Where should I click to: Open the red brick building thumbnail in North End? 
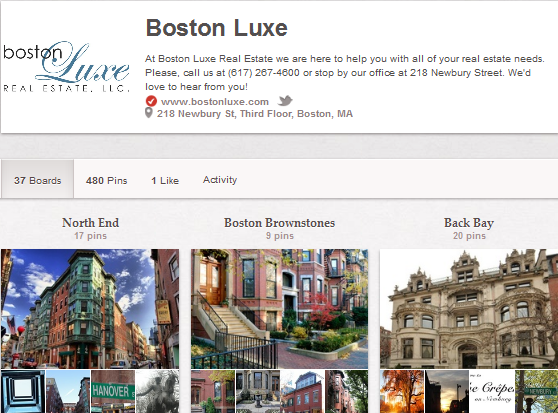pyautogui.click(x=68, y=392)
